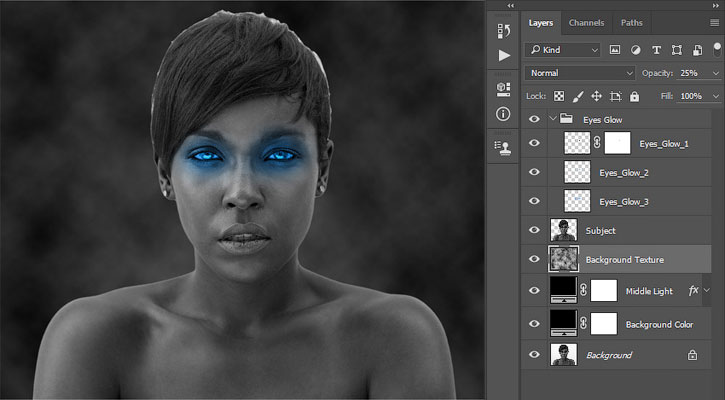
Task: Click link icon on Background Color layer
Action: [584, 324]
